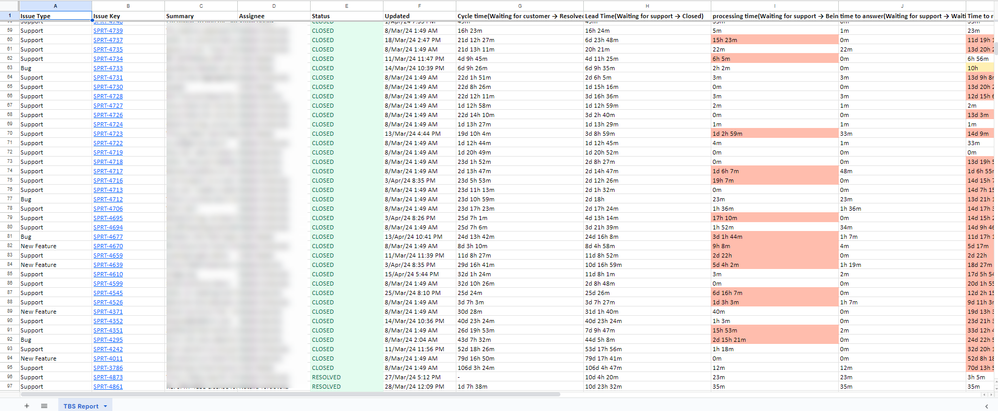
Task: Select New Feature cell in SPRT-4670 row
Action: tap(55, 246)
